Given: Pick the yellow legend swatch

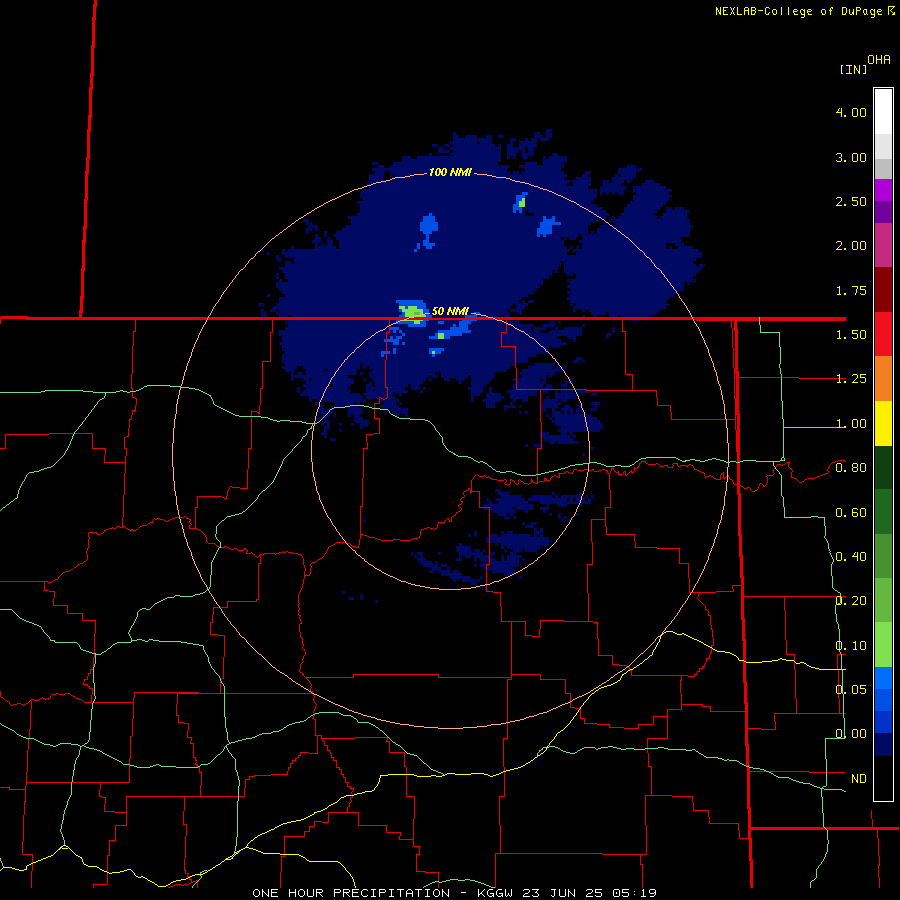Looking at the screenshot, I should click(x=883, y=423).
